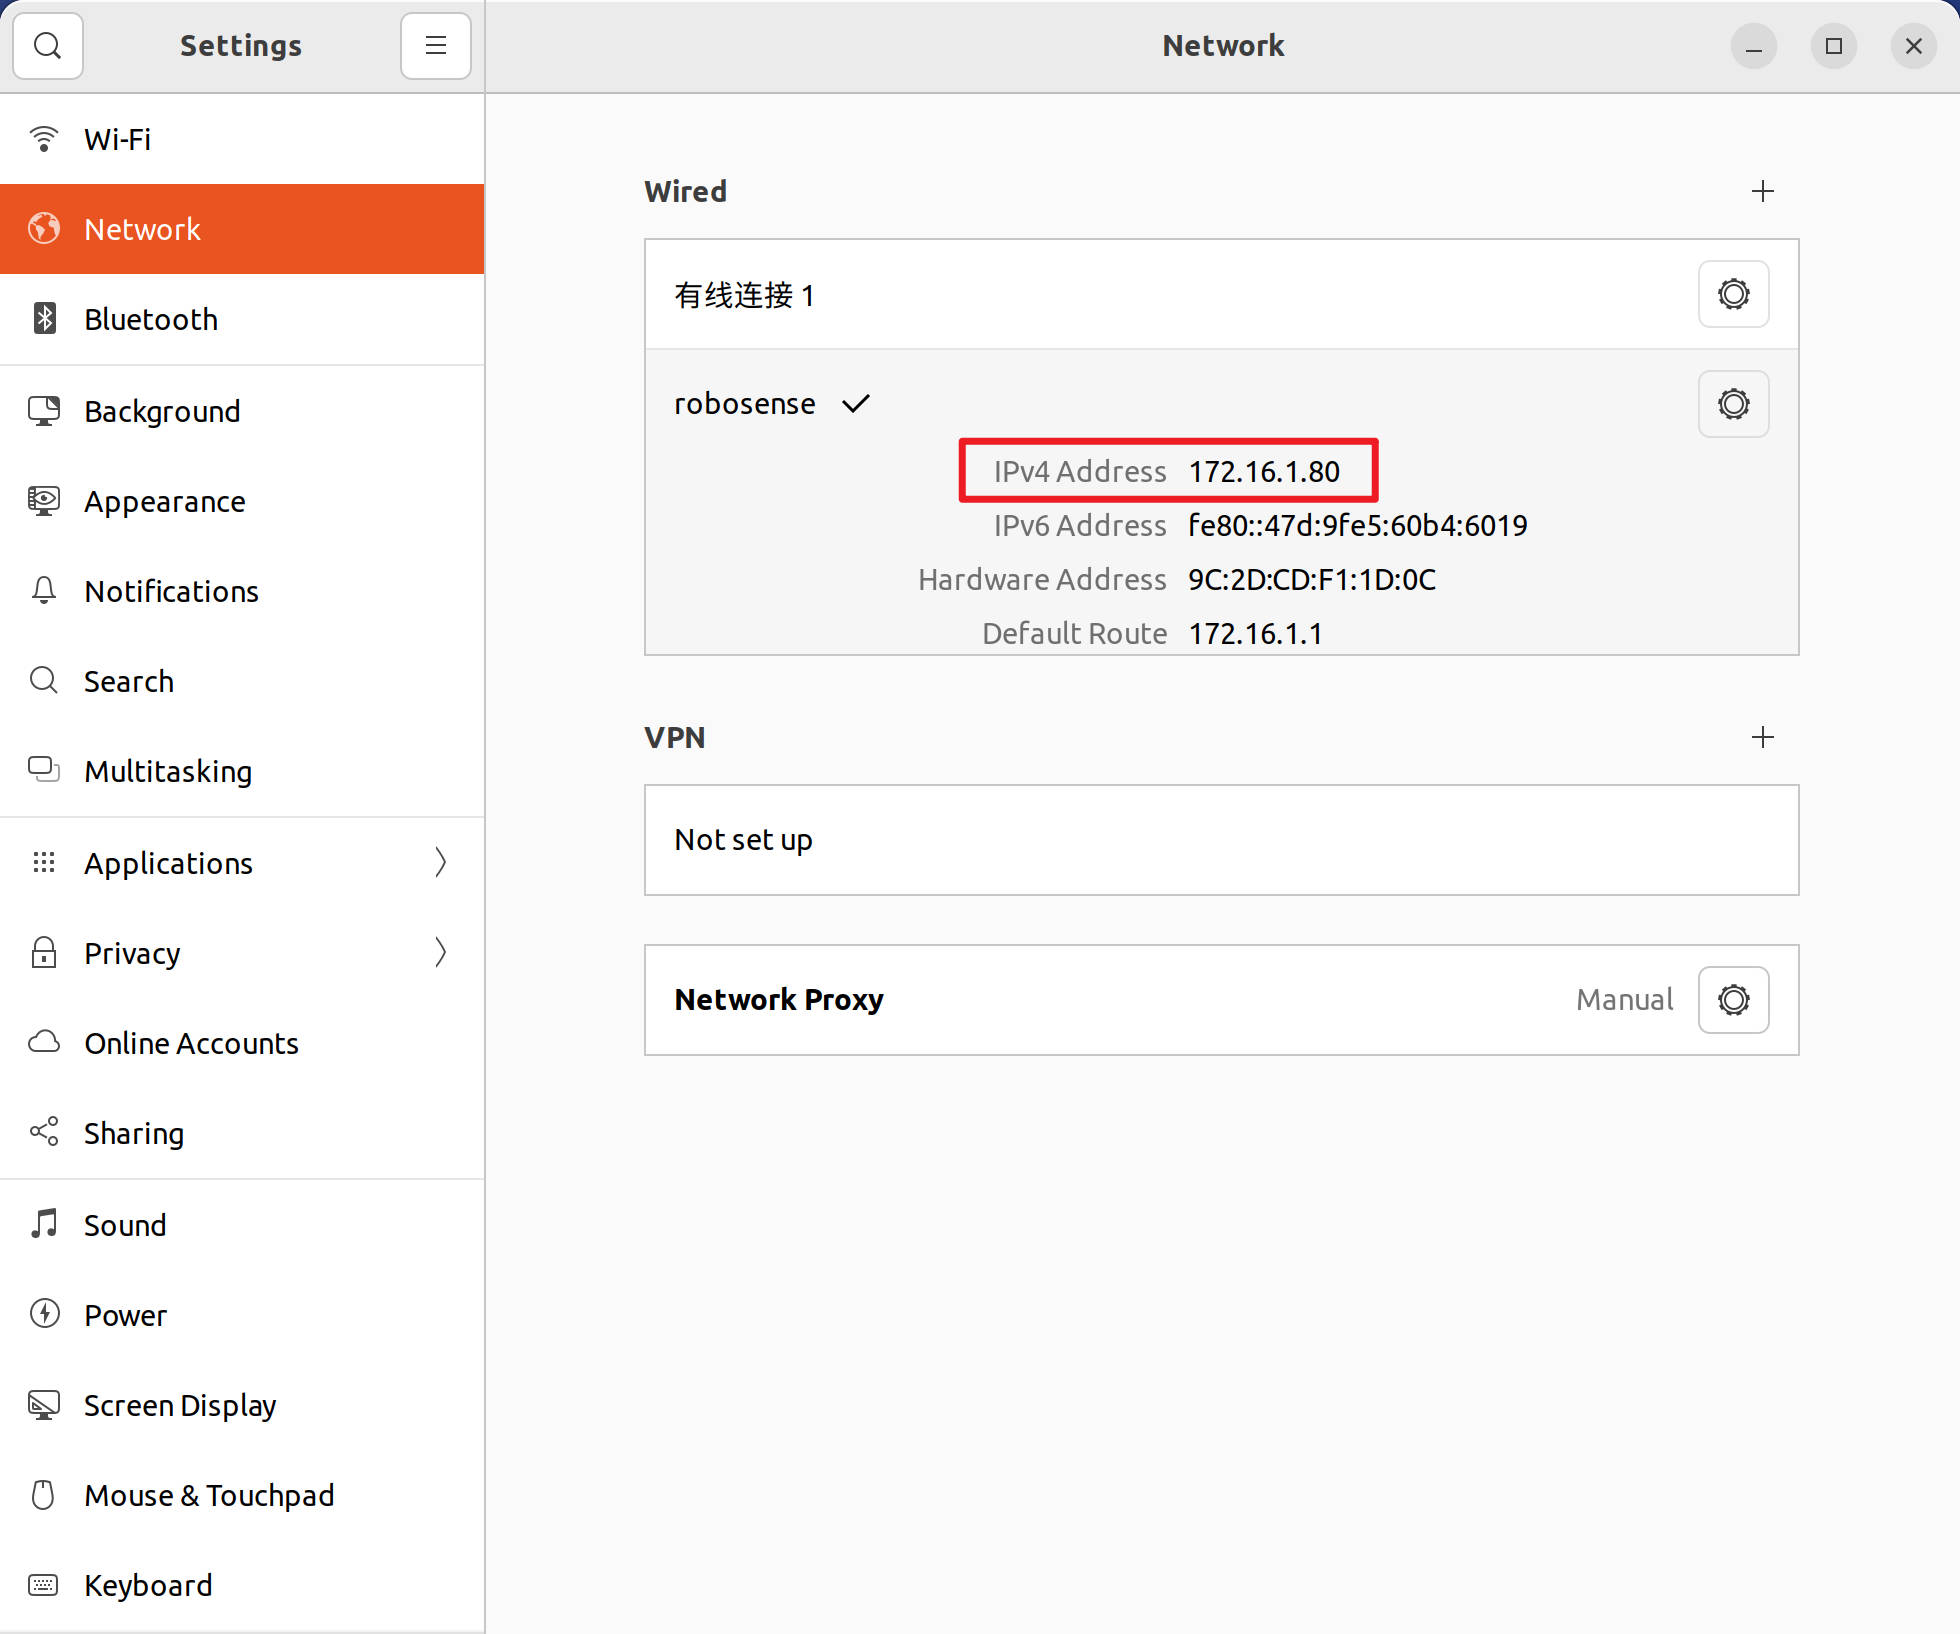The width and height of the screenshot is (1960, 1634).
Task: Select the 有线连接 1 wired profile
Action: point(745,295)
